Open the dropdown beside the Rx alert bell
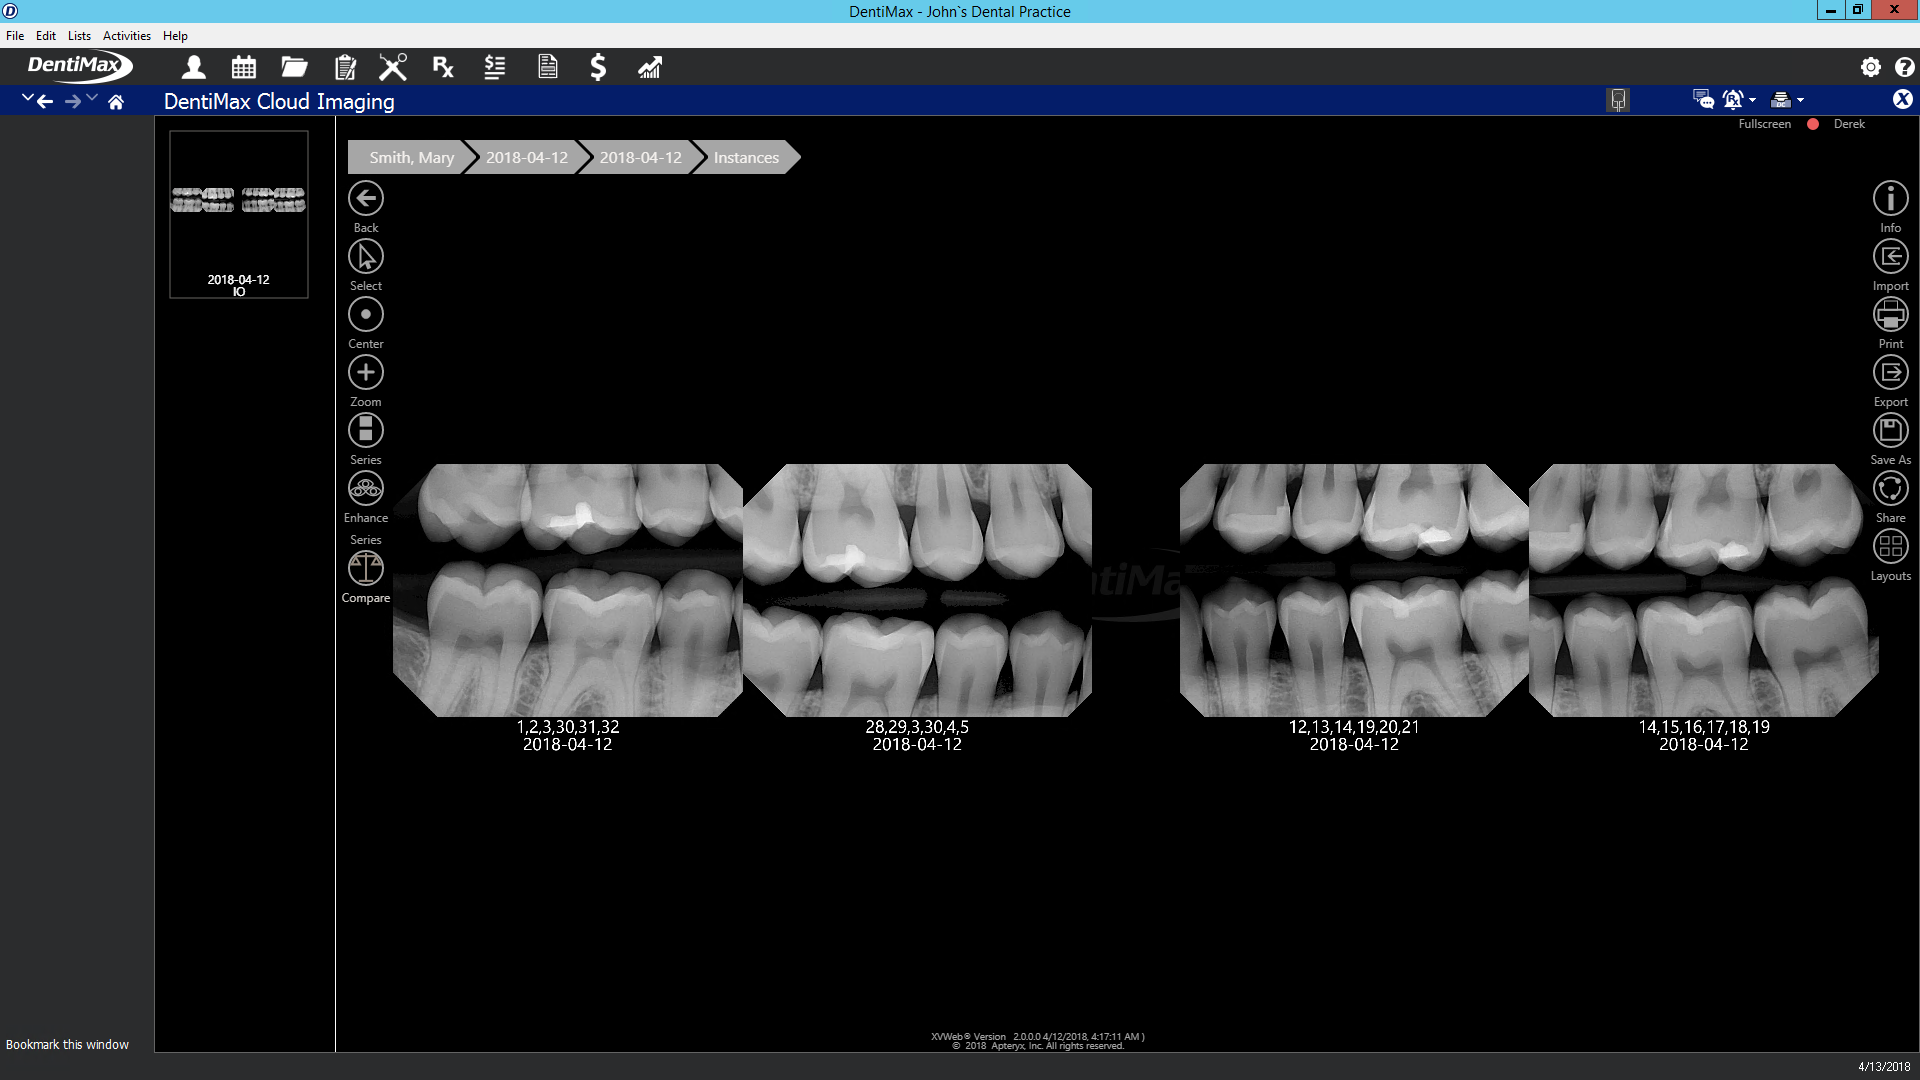This screenshot has width=1920, height=1080. [1752, 99]
